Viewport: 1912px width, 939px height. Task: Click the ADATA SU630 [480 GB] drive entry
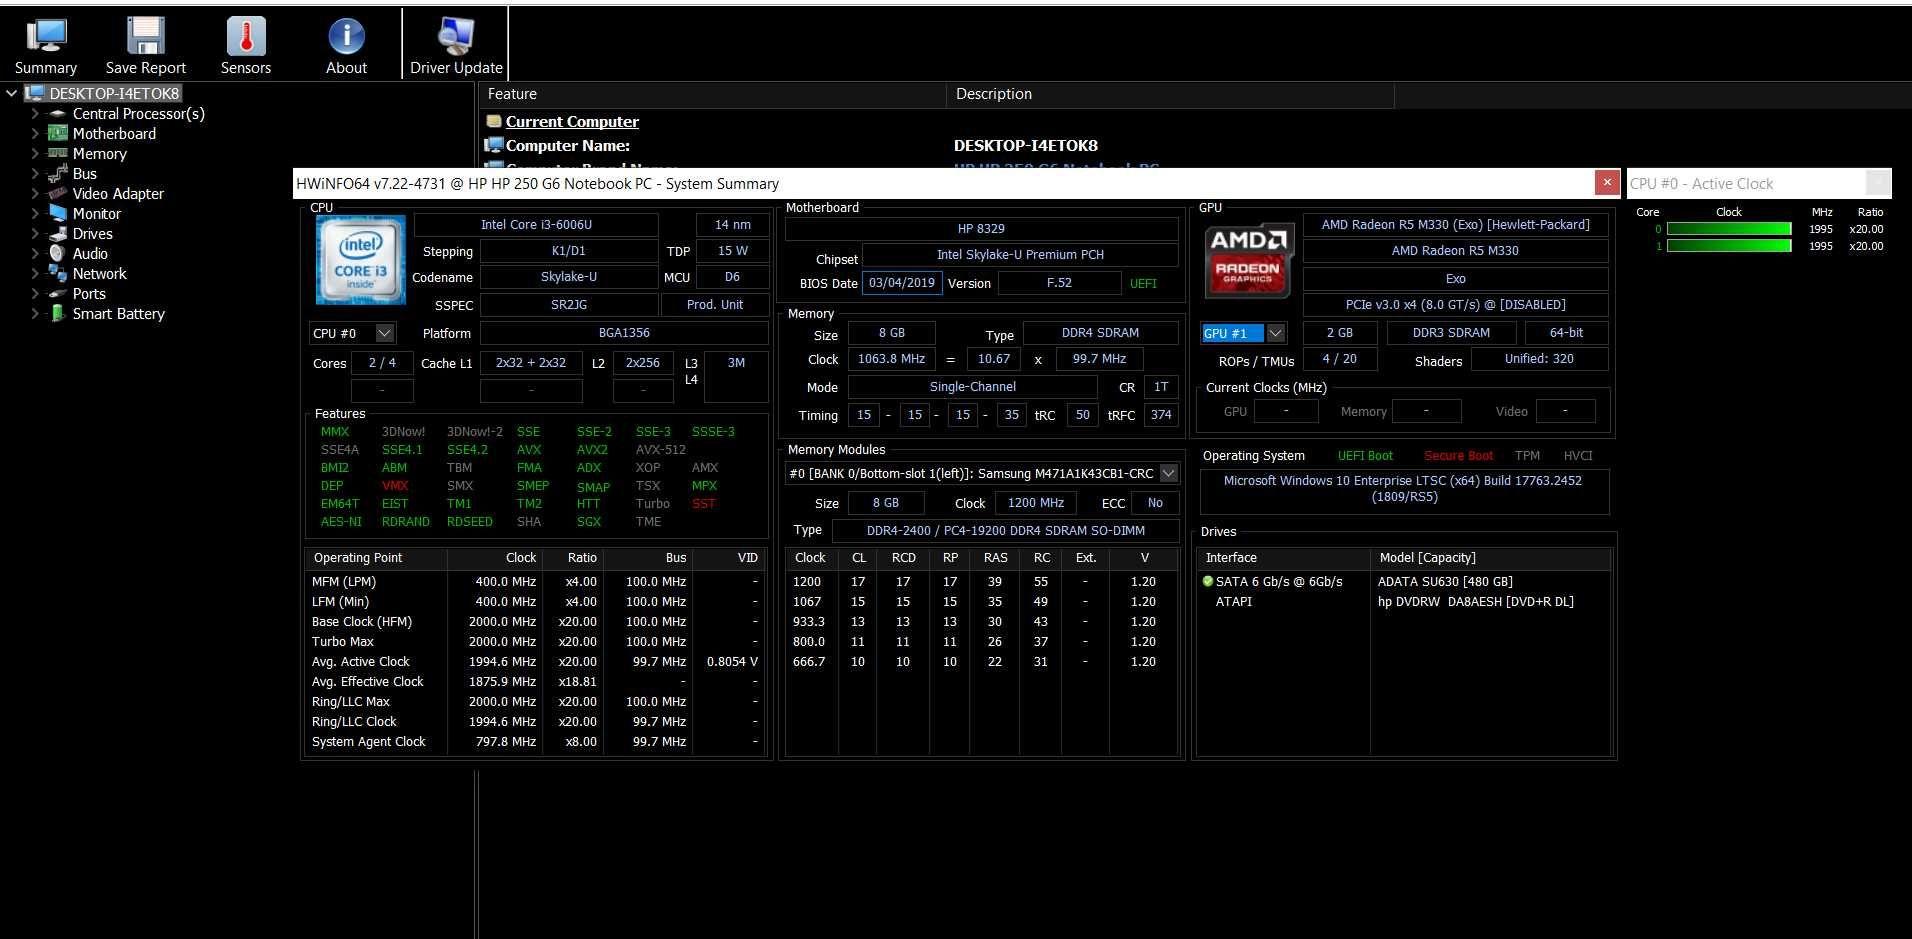[x=1445, y=581]
